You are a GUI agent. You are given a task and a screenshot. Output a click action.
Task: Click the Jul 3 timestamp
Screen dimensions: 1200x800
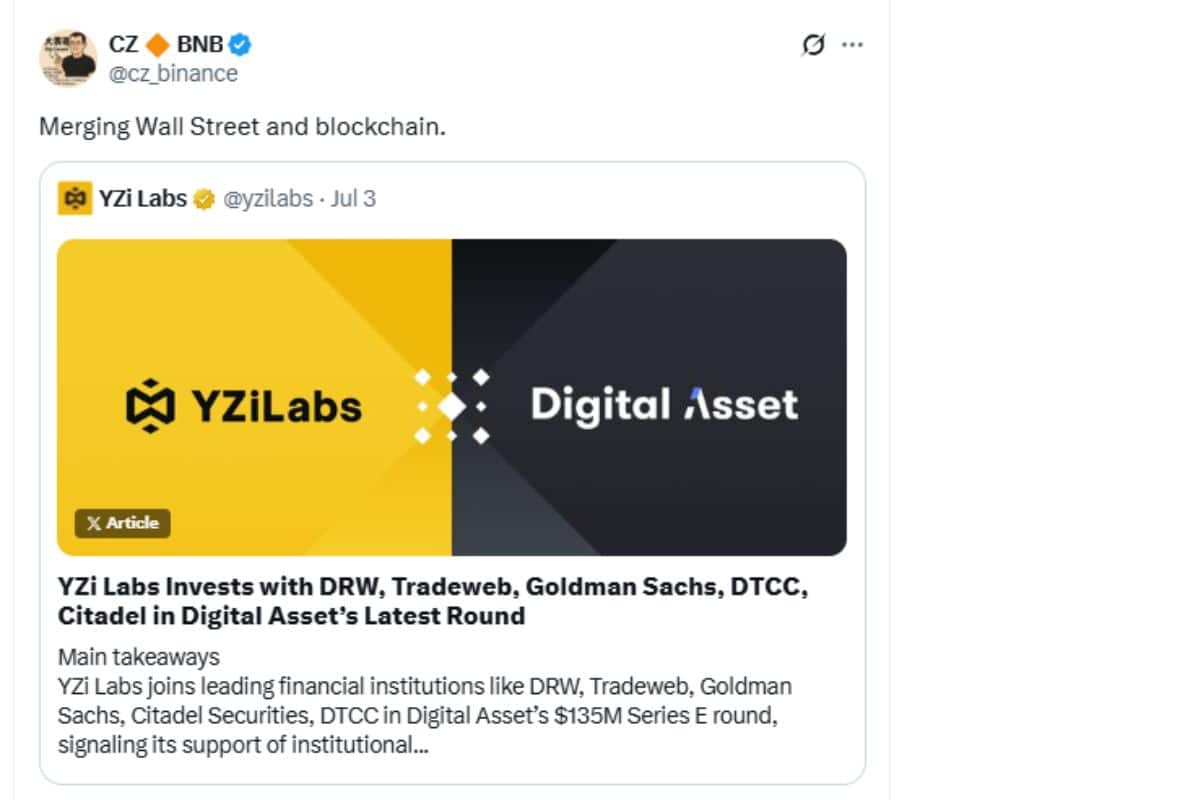353,199
